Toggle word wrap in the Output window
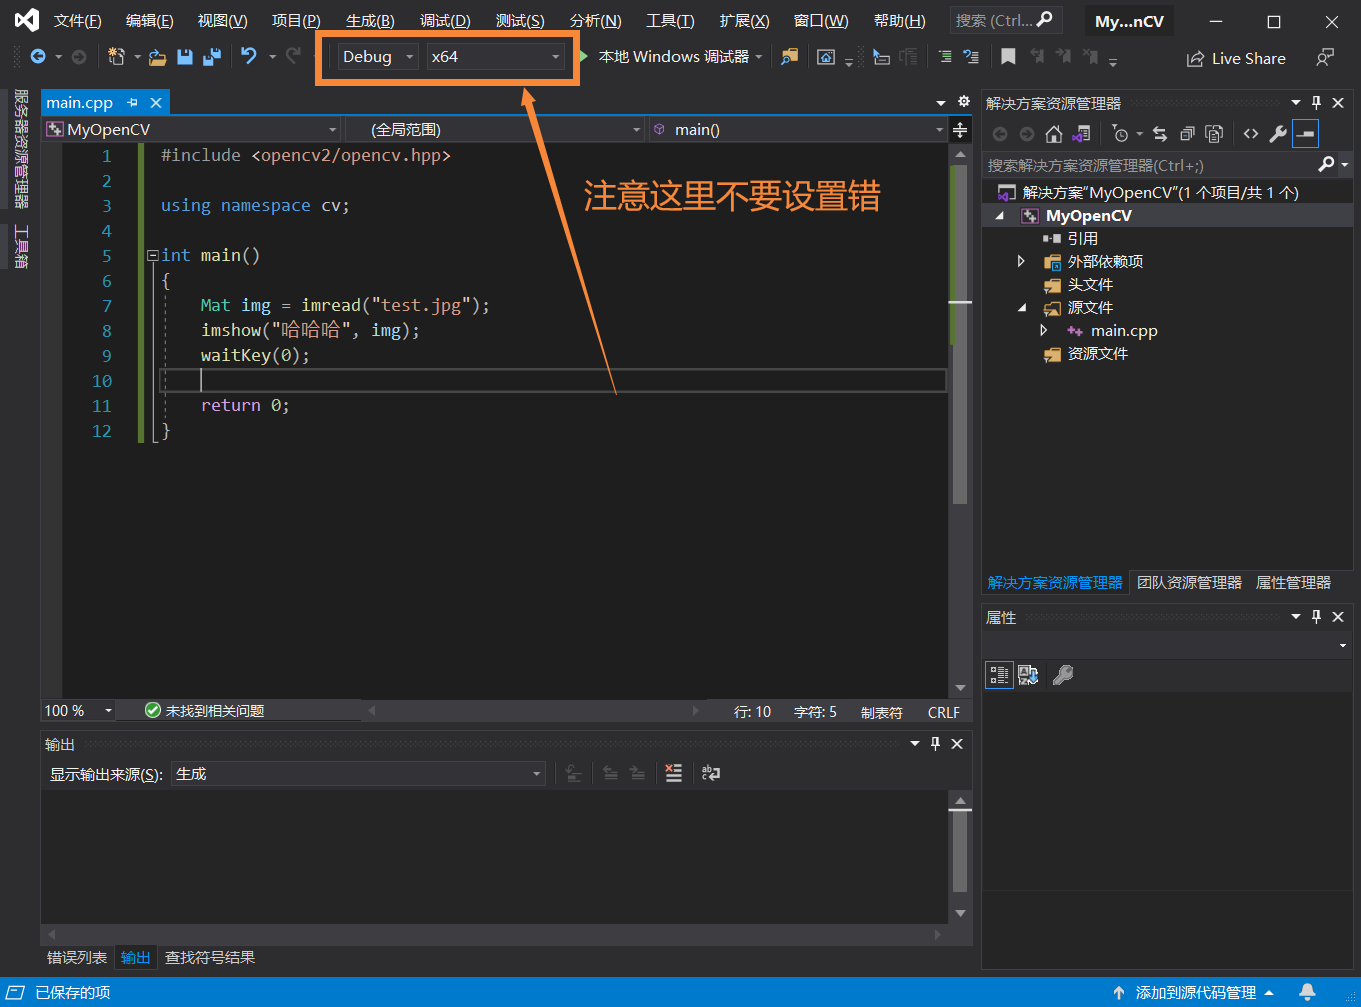Viewport: 1361px width, 1007px height. (x=710, y=773)
